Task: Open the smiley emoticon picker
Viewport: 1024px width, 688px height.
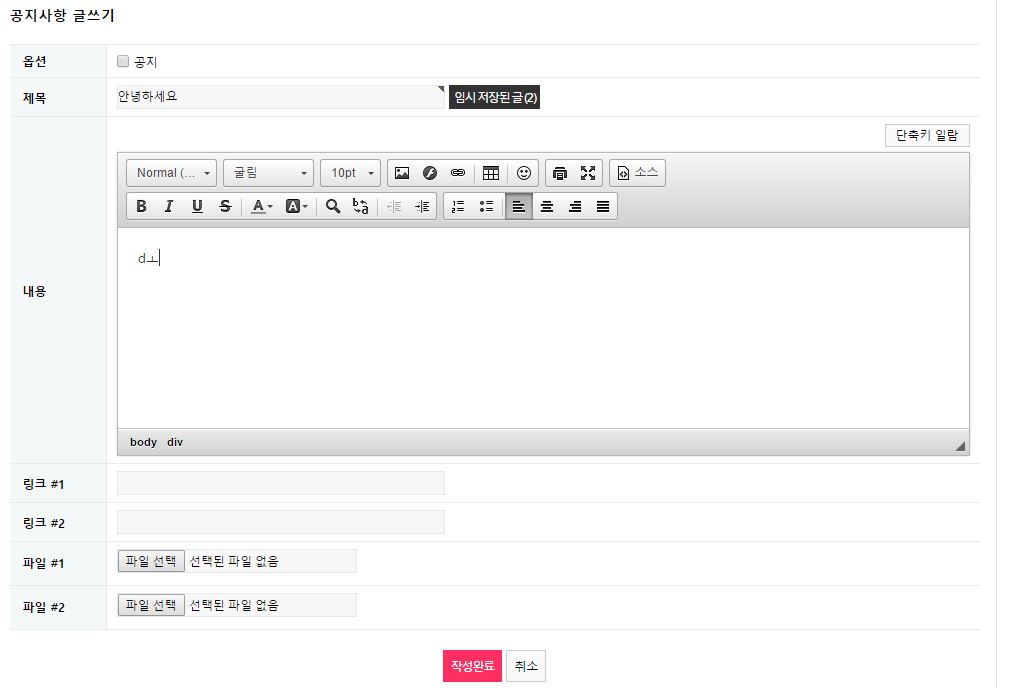Action: [524, 173]
